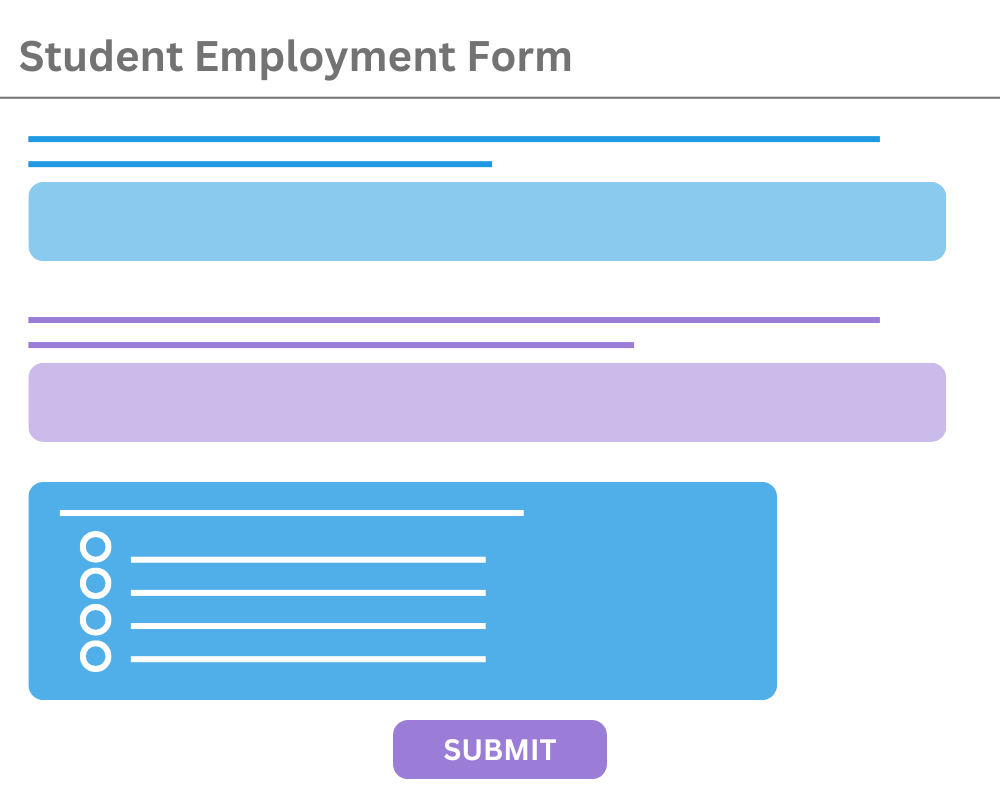Click the white heading line in radio panel
The image size is (1000, 800).
click(x=292, y=513)
